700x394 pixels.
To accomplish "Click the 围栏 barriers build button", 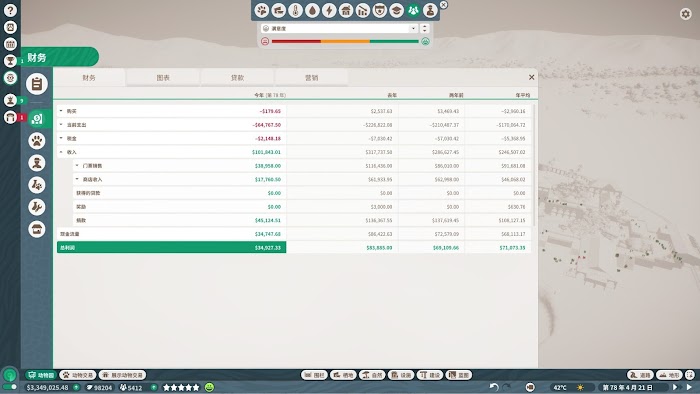I will [x=314, y=375].
